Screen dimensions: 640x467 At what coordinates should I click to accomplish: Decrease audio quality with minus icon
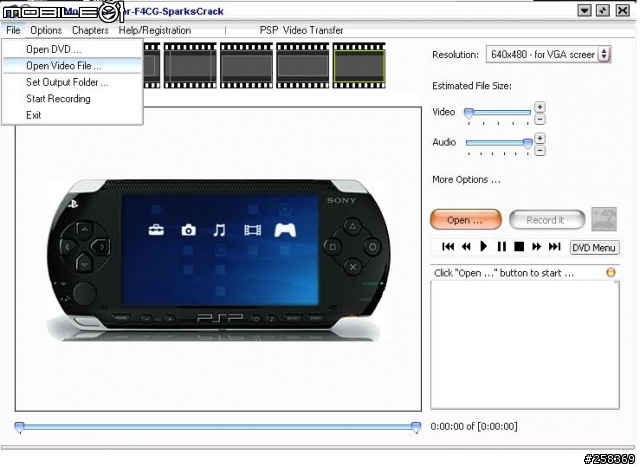540,151
